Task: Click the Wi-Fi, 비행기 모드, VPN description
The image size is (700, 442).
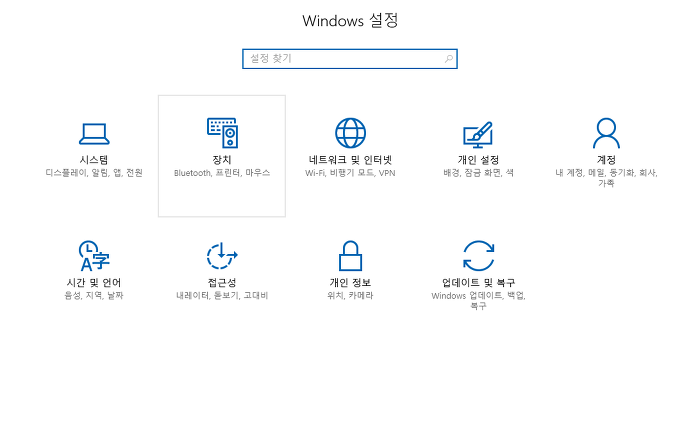Action: click(x=350, y=172)
